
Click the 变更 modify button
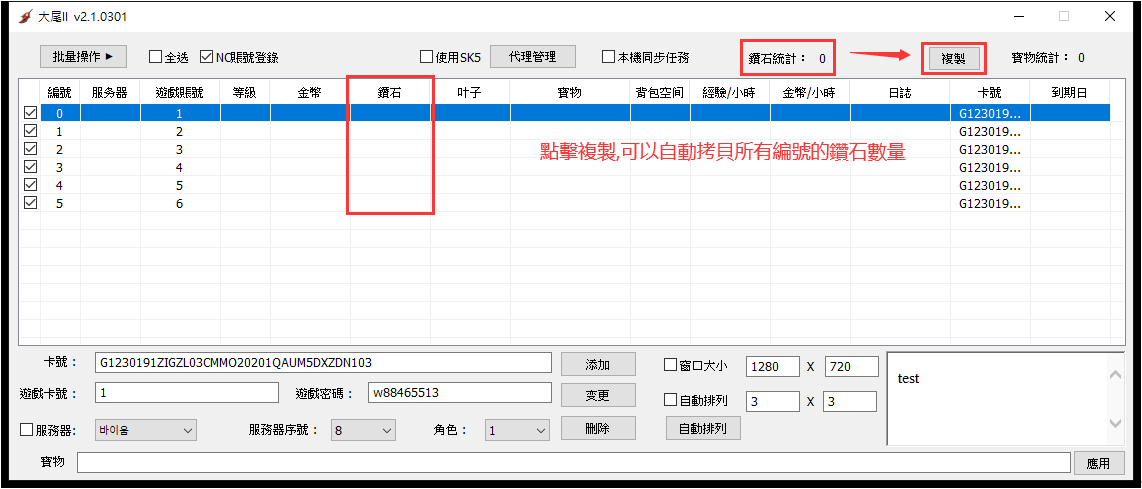[x=597, y=396]
